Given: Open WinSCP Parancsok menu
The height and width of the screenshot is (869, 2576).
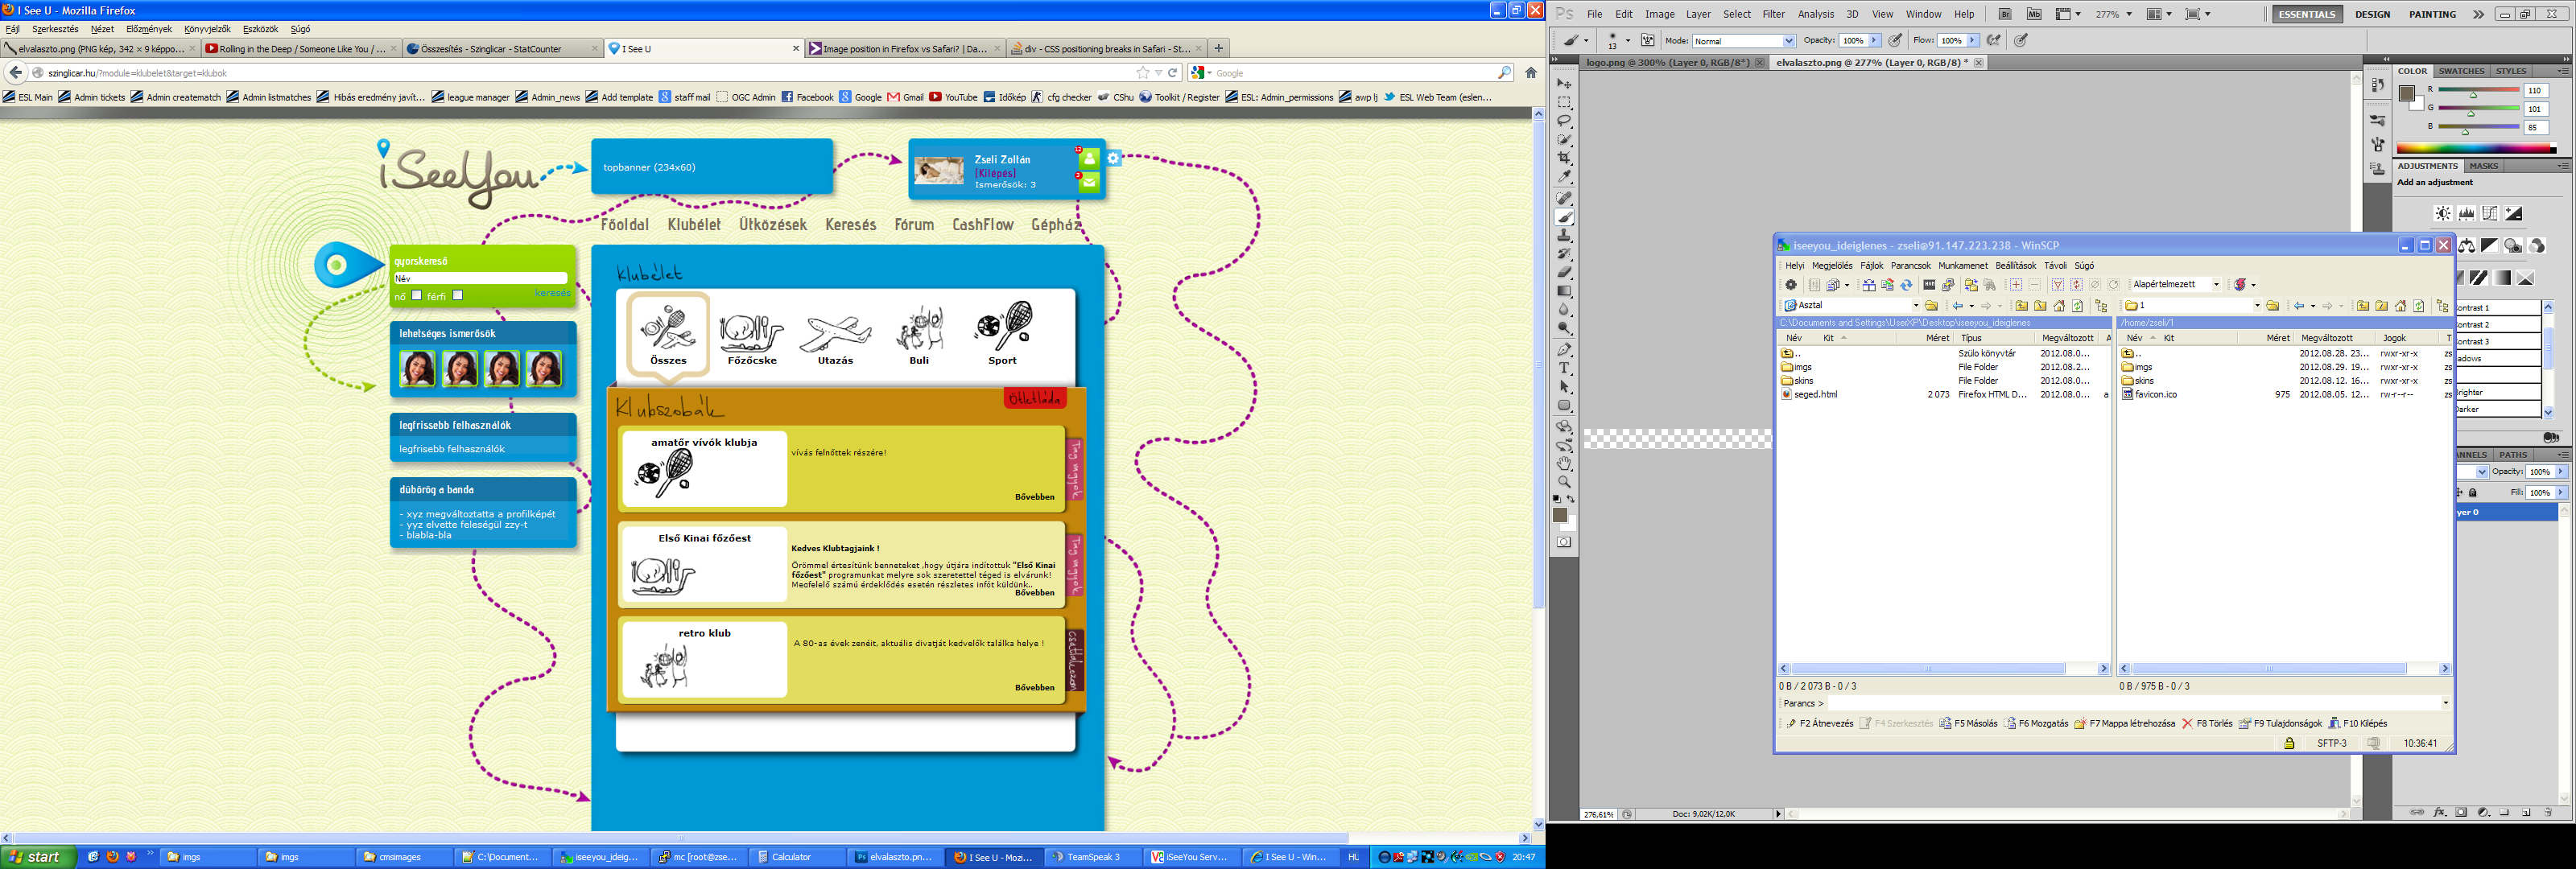Looking at the screenshot, I should click(1910, 266).
